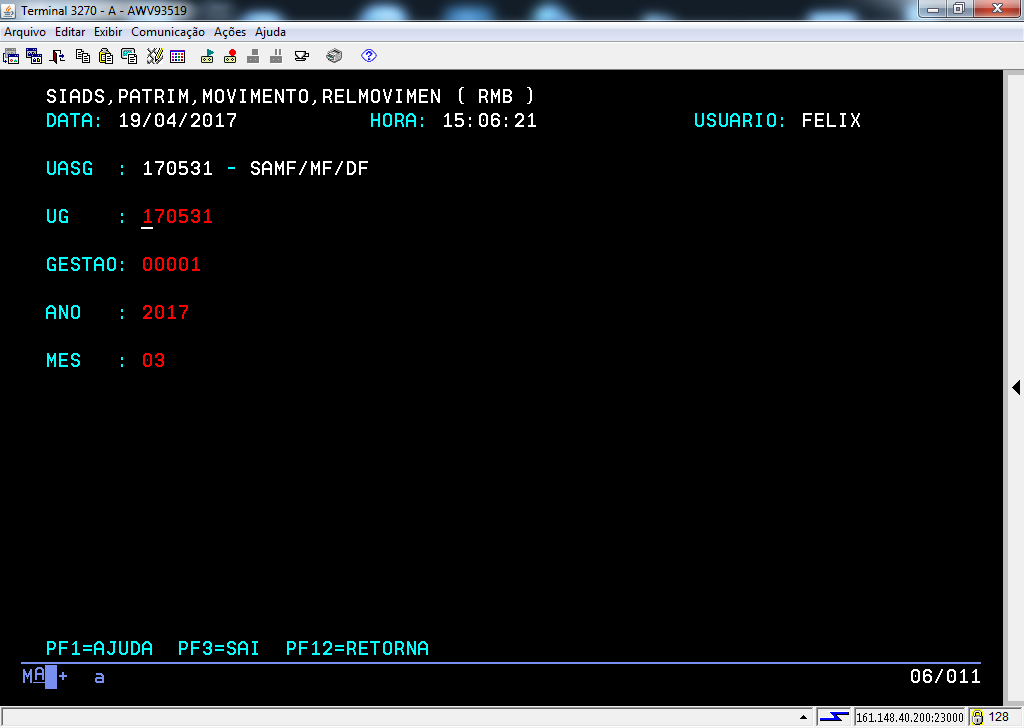Minimize the Terminal 3270 window
This screenshot has width=1024, height=728.
(x=933, y=9)
